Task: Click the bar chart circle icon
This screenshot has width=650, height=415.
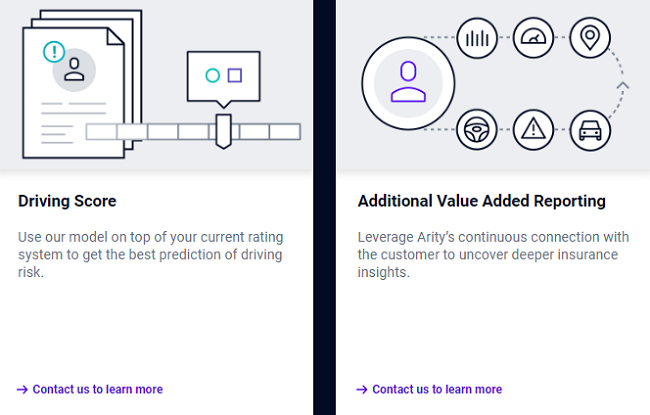Action: click(x=477, y=39)
